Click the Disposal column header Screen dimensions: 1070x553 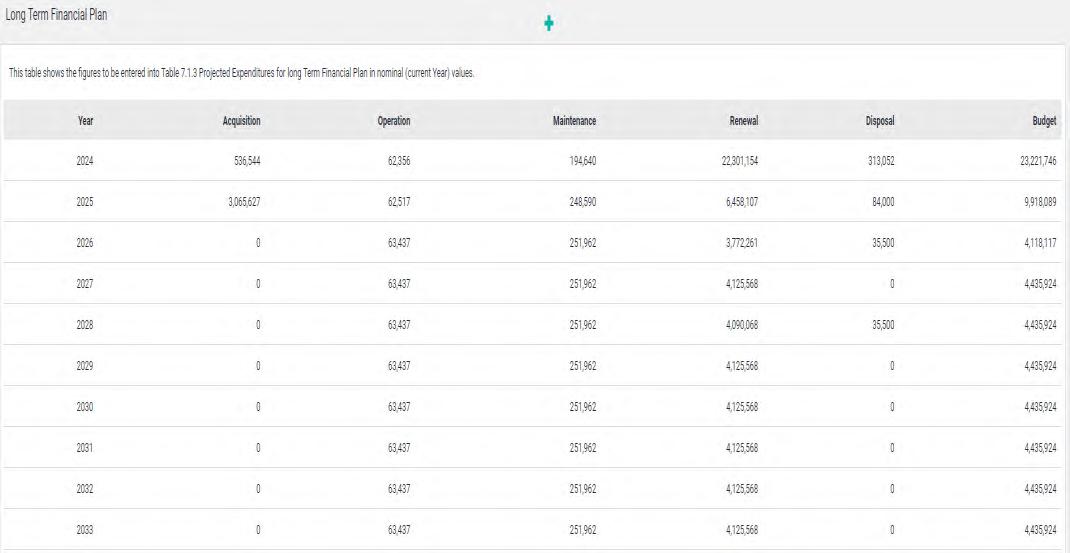(x=880, y=121)
